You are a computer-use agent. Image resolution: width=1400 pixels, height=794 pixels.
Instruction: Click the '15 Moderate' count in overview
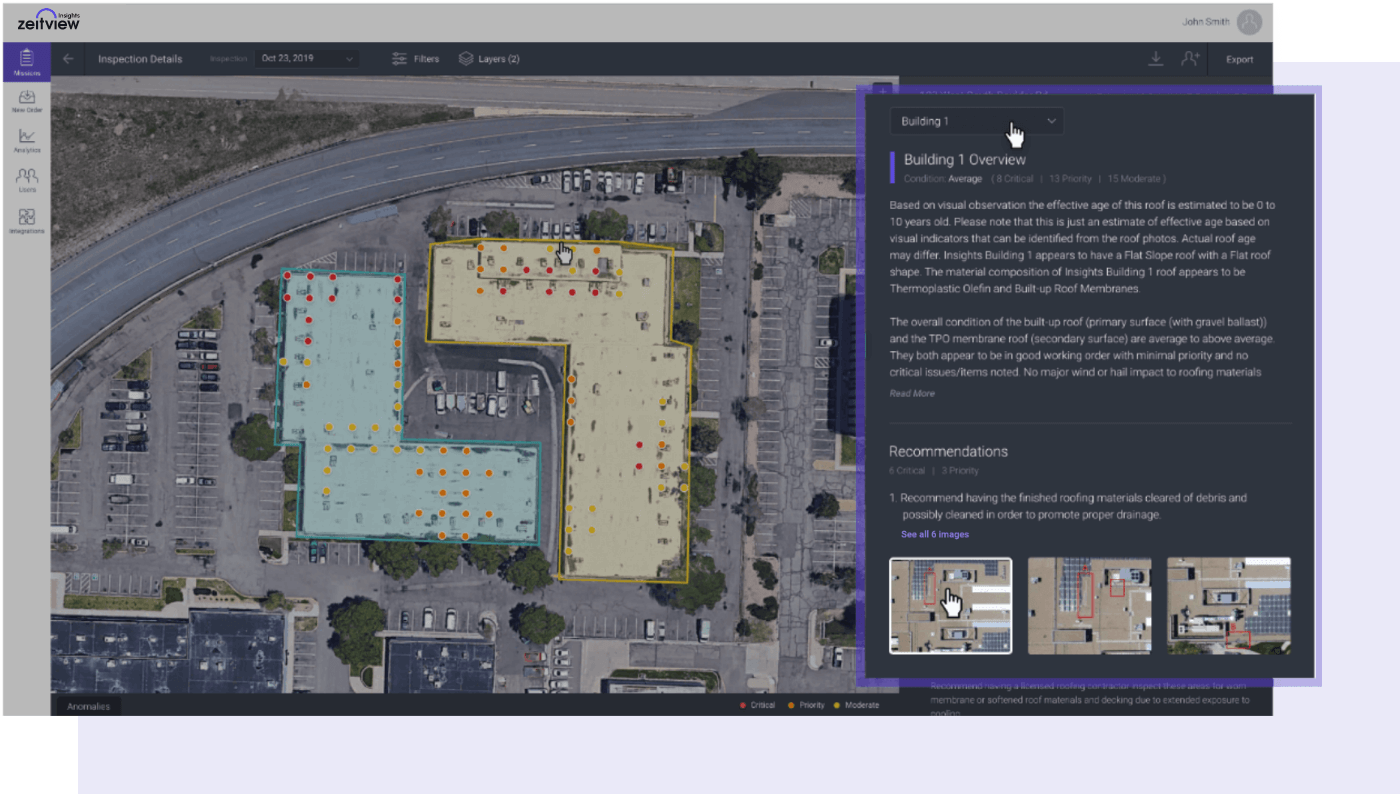pos(1134,179)
